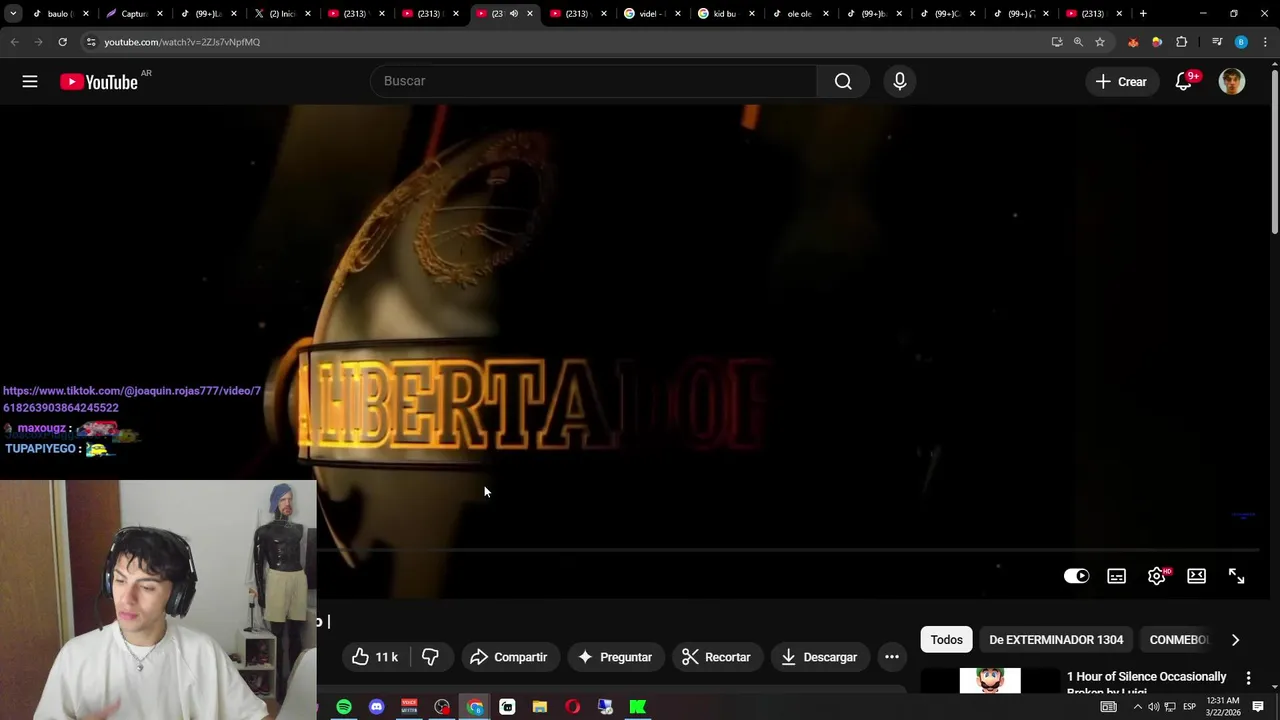Click the youtube.com address bar URL
Viewport: 1280px width, 720px height.
click(182, 42)
